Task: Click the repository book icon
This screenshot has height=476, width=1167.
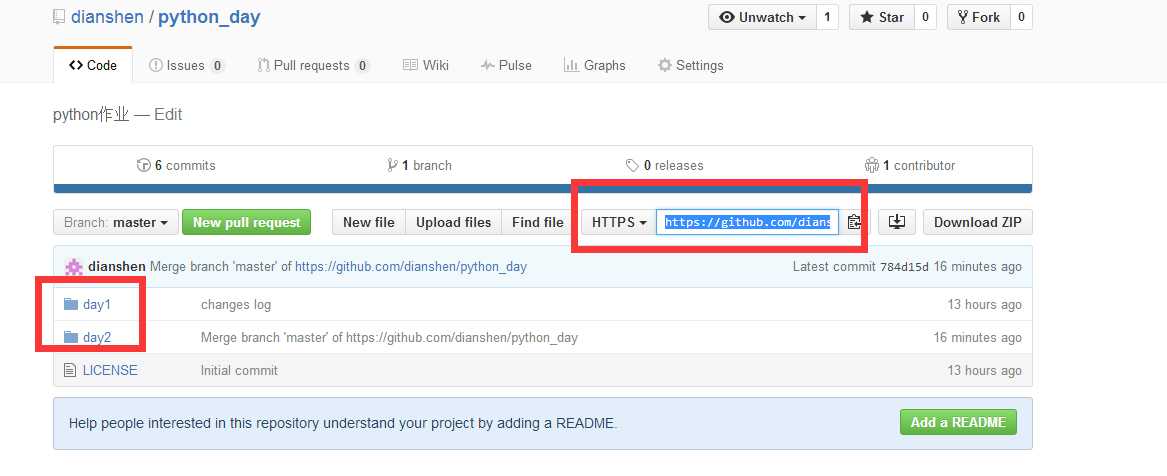Action: pos(60,17)
